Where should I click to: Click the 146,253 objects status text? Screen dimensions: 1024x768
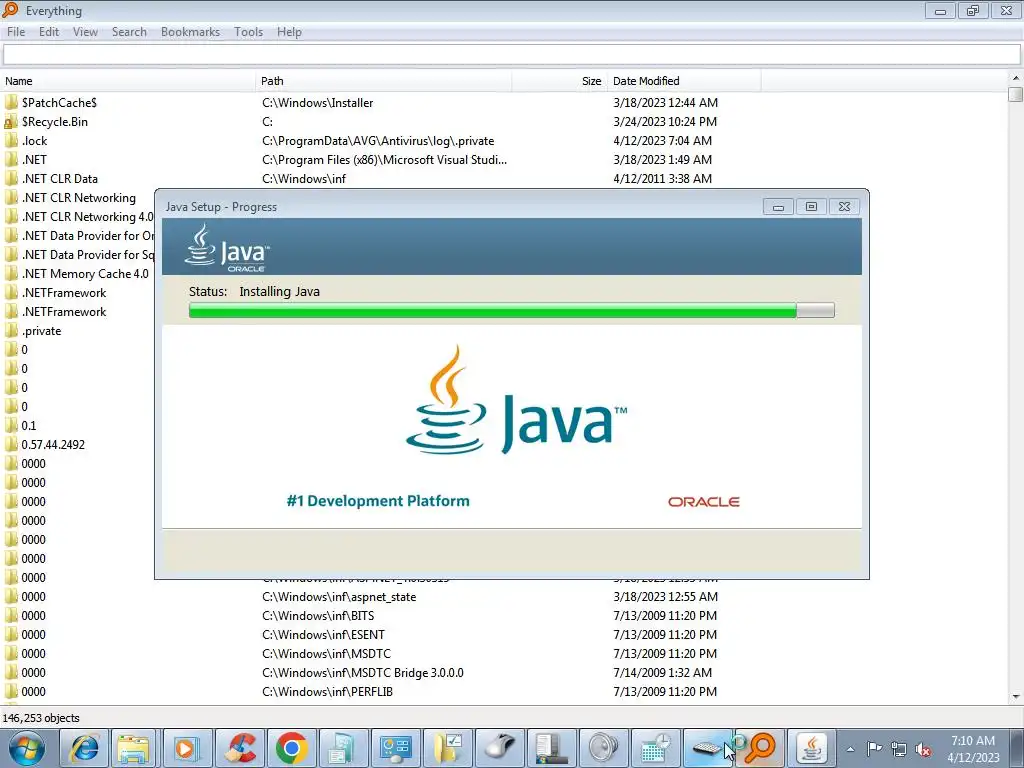tap(40, 718)
